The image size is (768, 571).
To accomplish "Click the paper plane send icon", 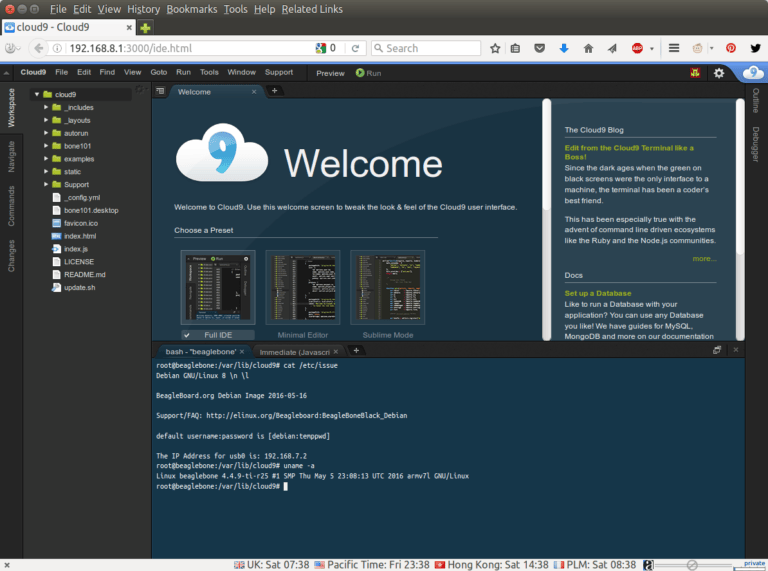I will pyautogui.click(x=612, y=48).
